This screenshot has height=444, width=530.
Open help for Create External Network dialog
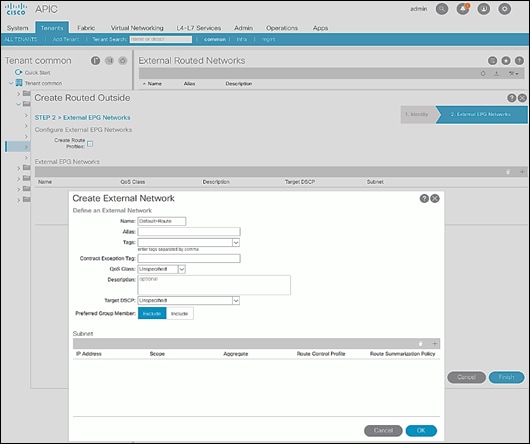pos(424,198)
